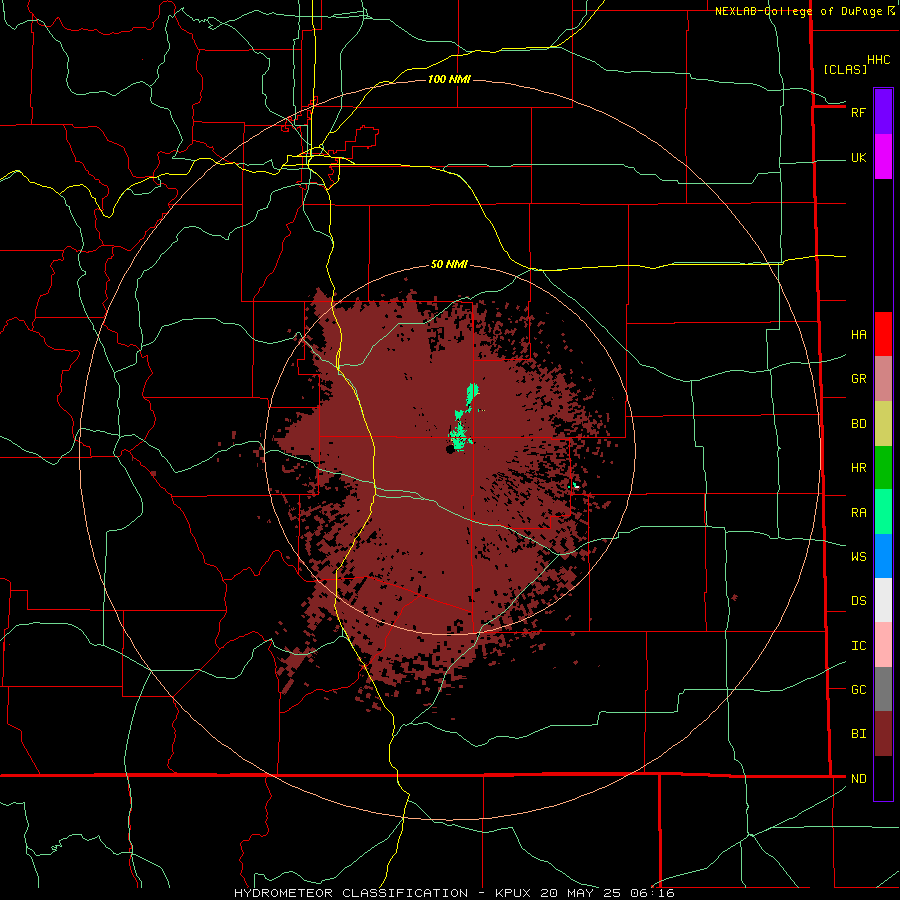This screenshot has height=900, width=900.
Task: Choose the light pink IC legend swatch
Action: coord(883,645)
